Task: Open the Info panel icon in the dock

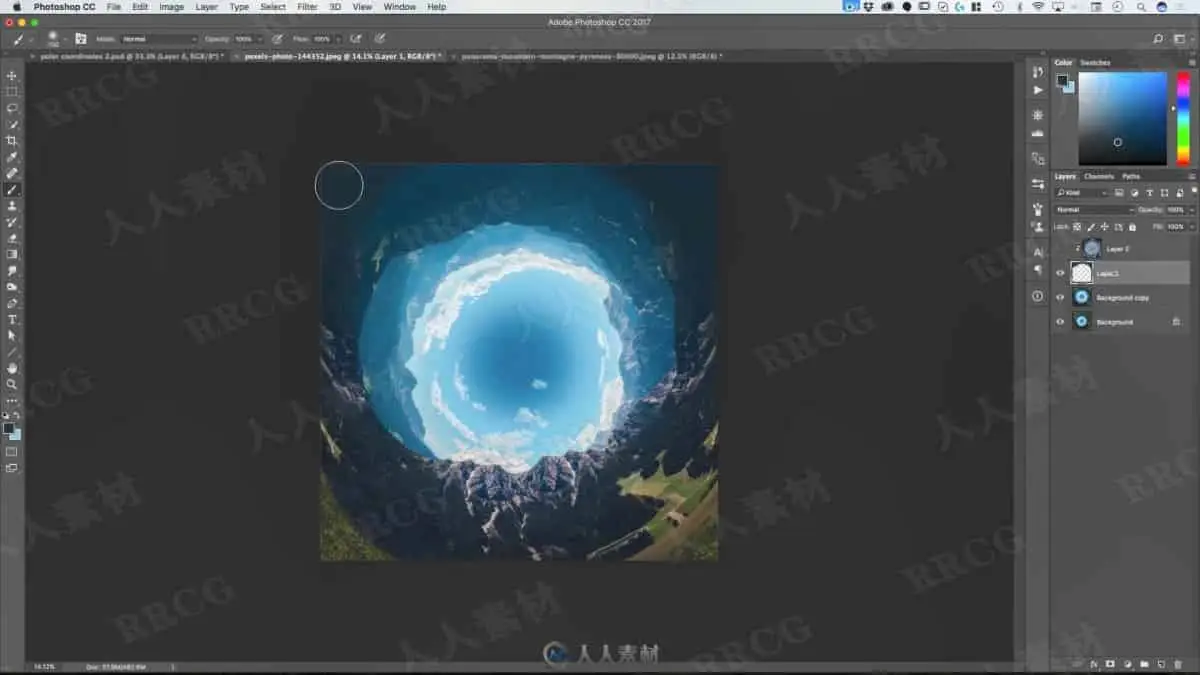Action: (x=1037, y=296)
